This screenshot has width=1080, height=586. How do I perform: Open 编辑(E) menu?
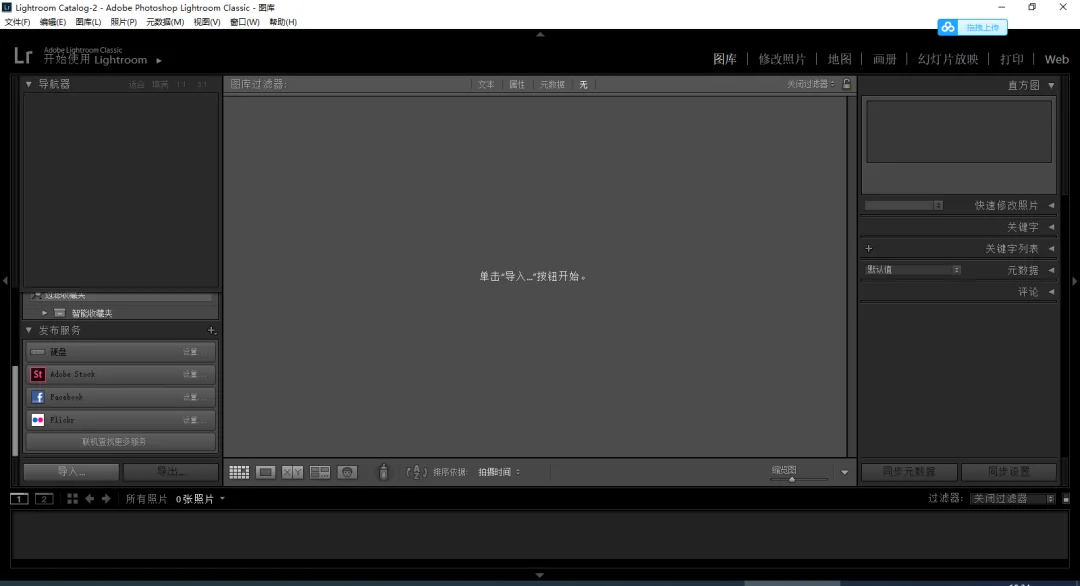click(52, 22)
